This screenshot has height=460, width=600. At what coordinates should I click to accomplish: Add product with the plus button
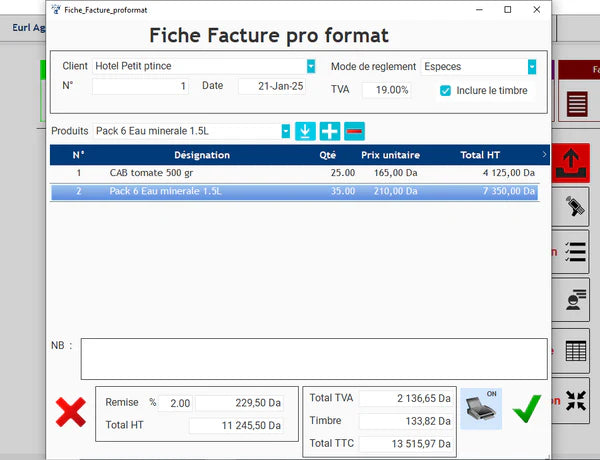point(329,131)
